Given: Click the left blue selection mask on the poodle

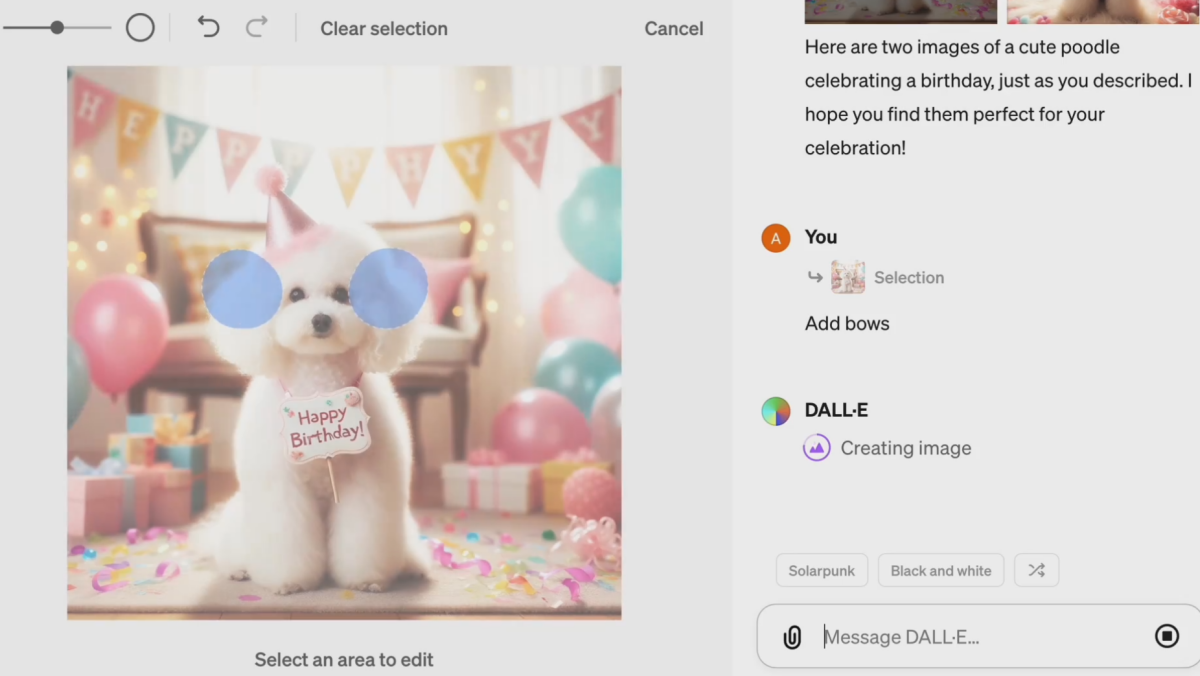Looking at the screenshot, I should tap(242, 288).
